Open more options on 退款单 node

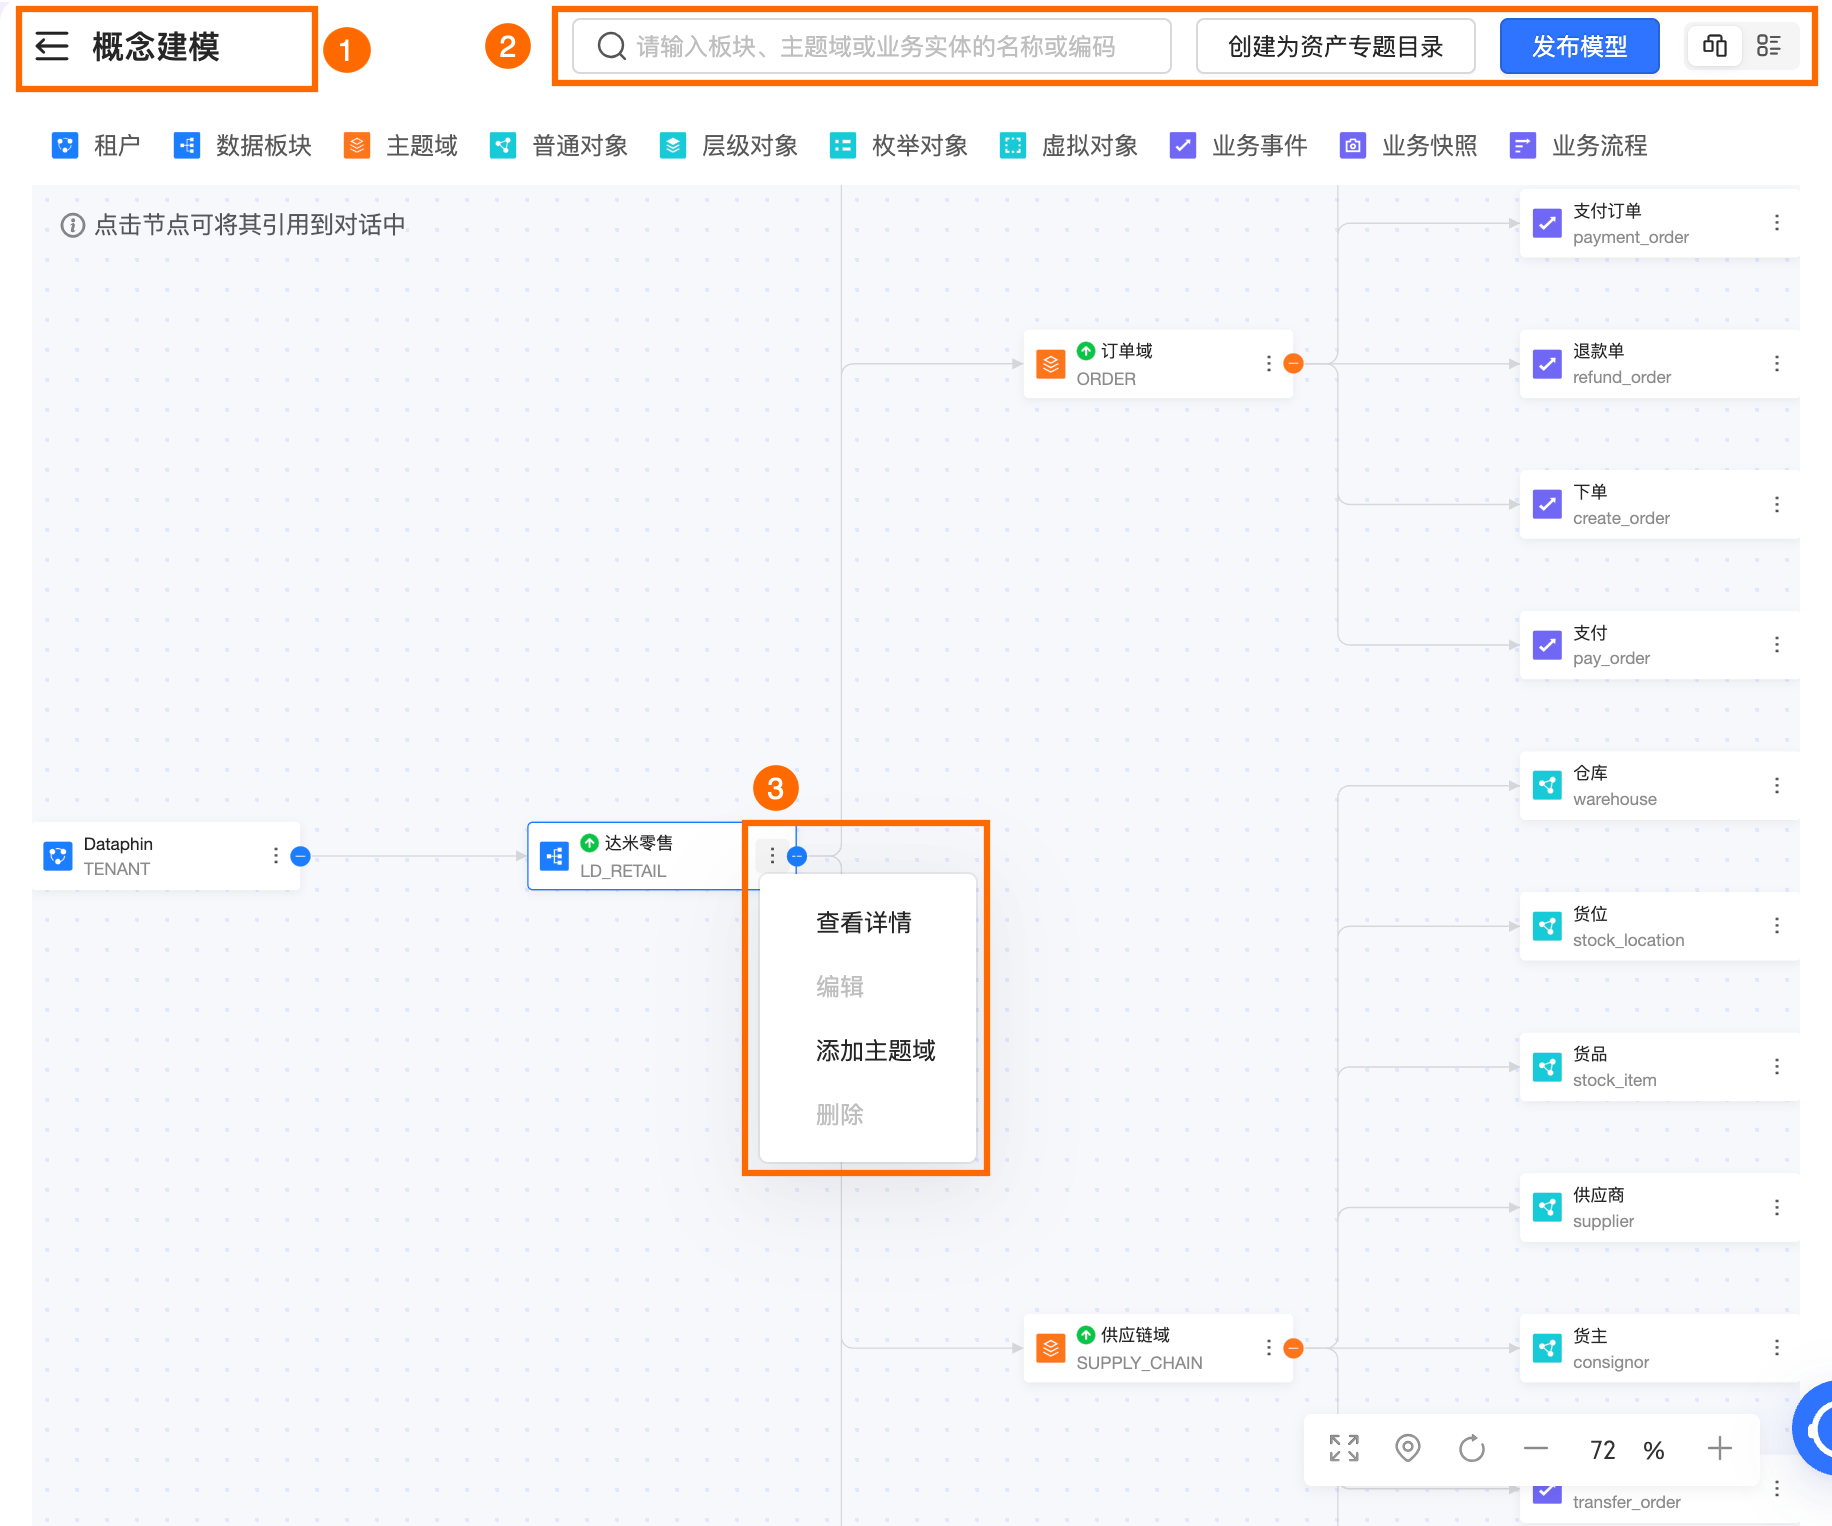(1777, 364)
